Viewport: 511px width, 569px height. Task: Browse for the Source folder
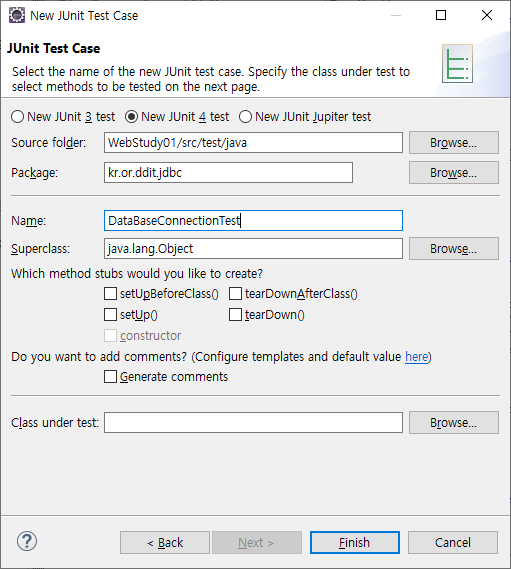point(454,143)
